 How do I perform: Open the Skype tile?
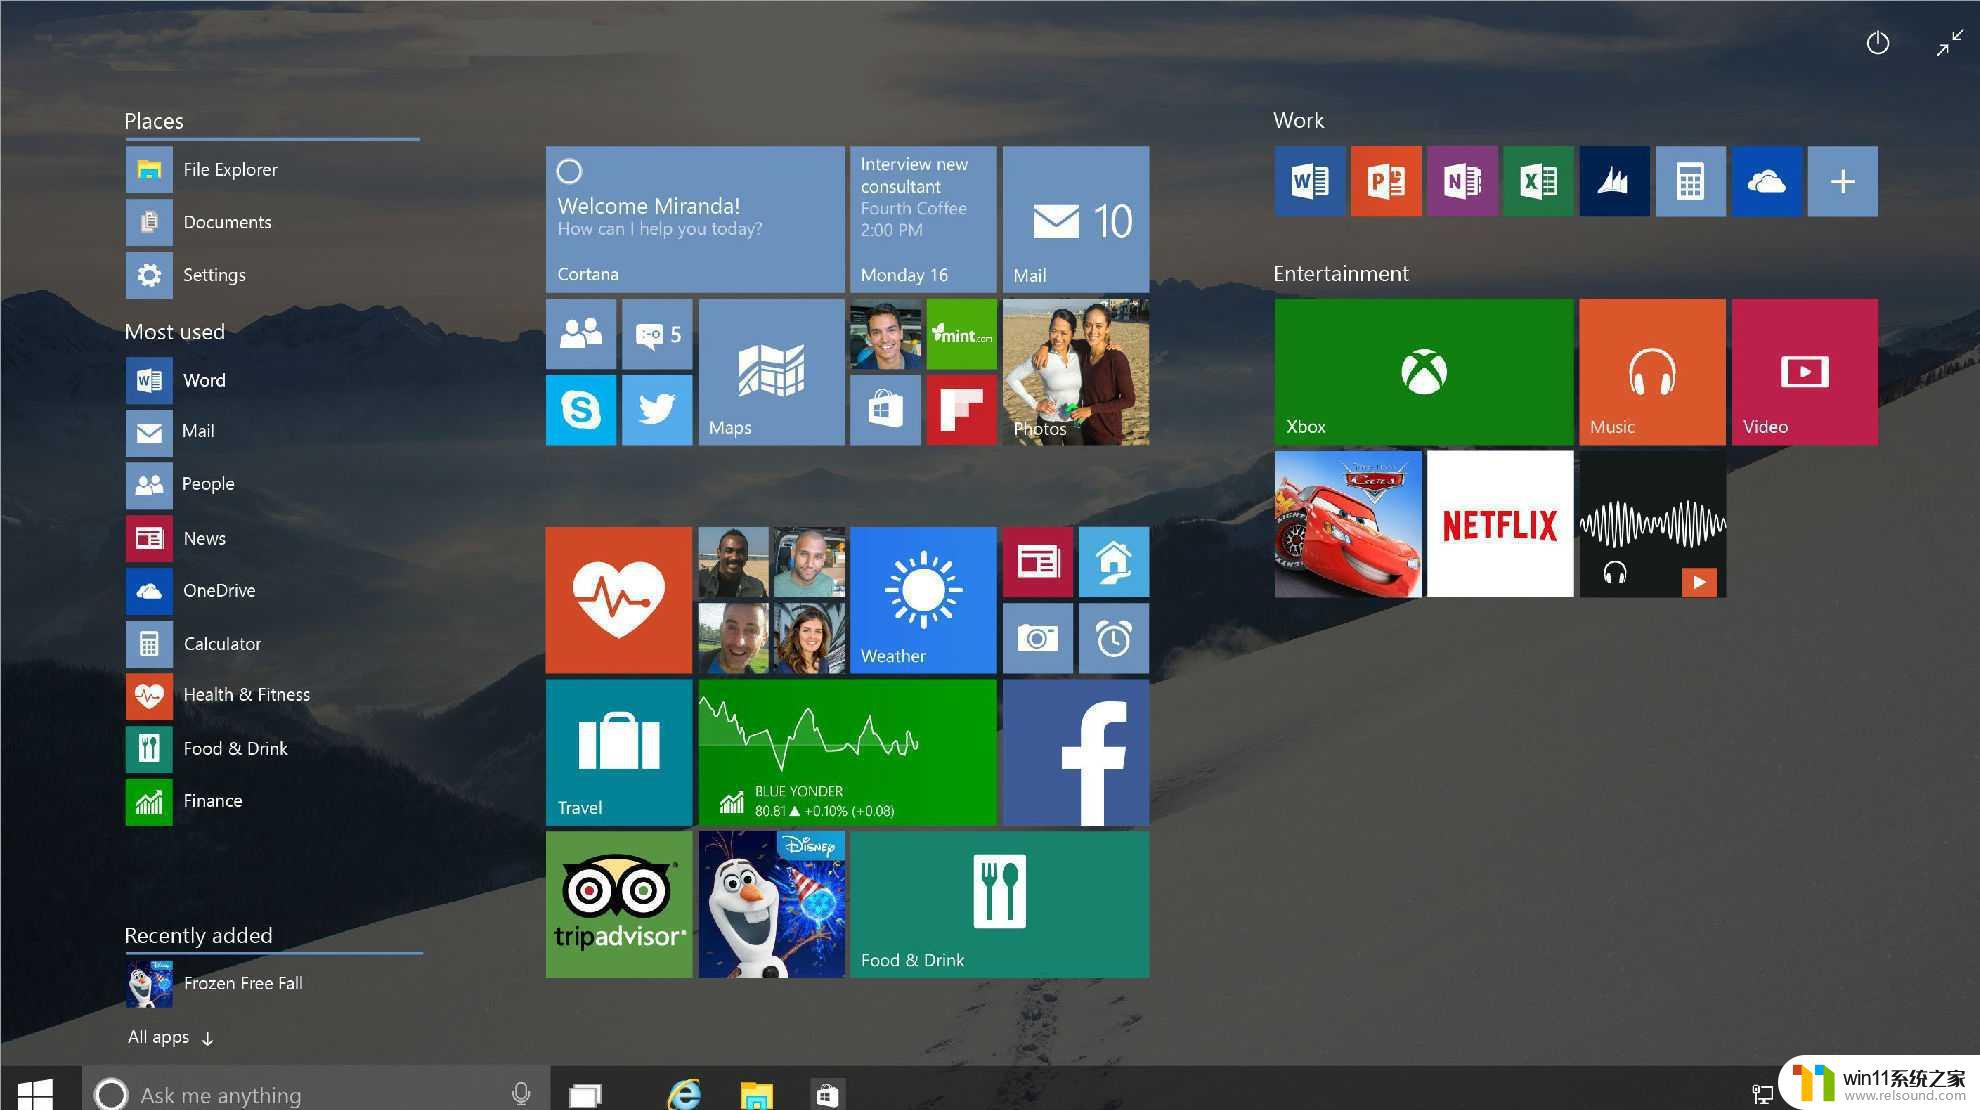(x=581, y=410)
